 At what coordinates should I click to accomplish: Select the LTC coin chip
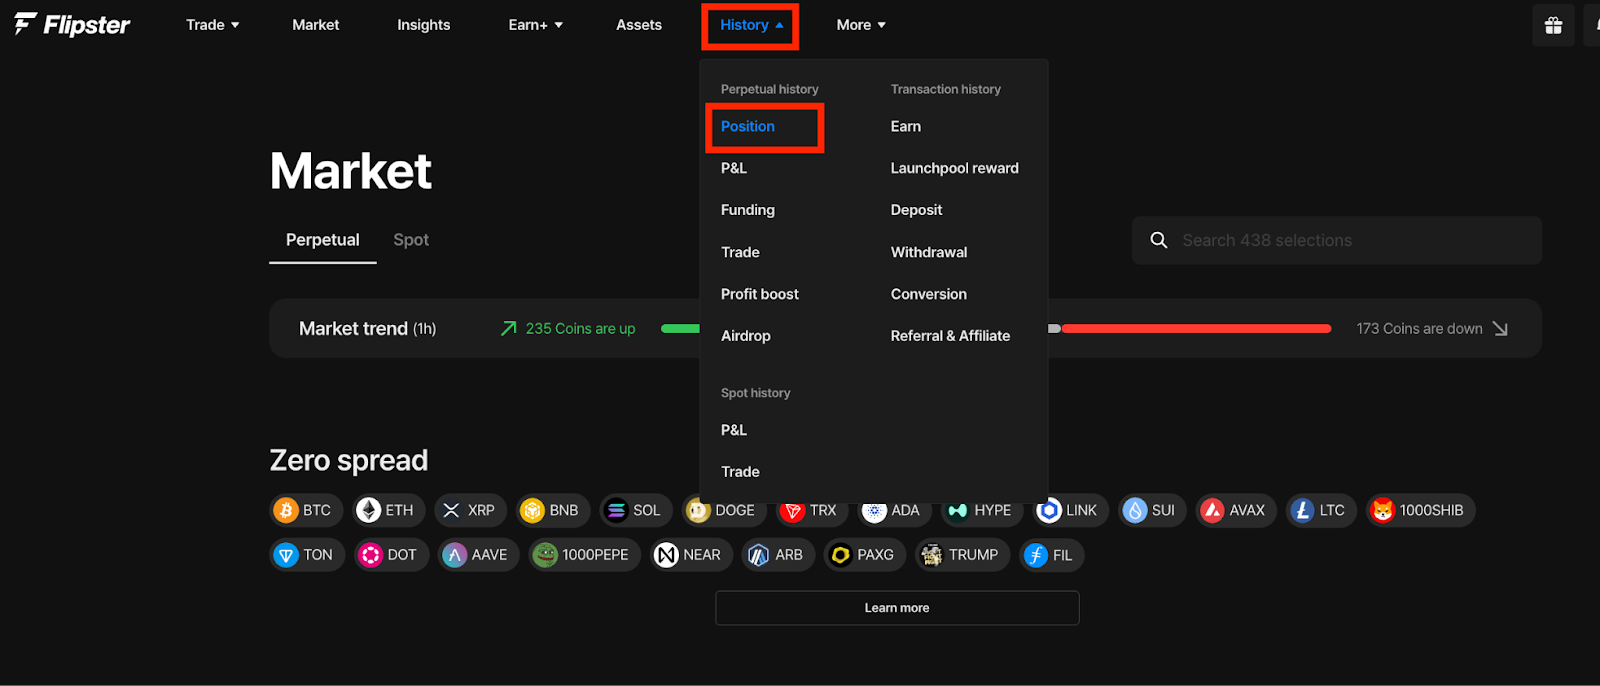click(1321, 510)
